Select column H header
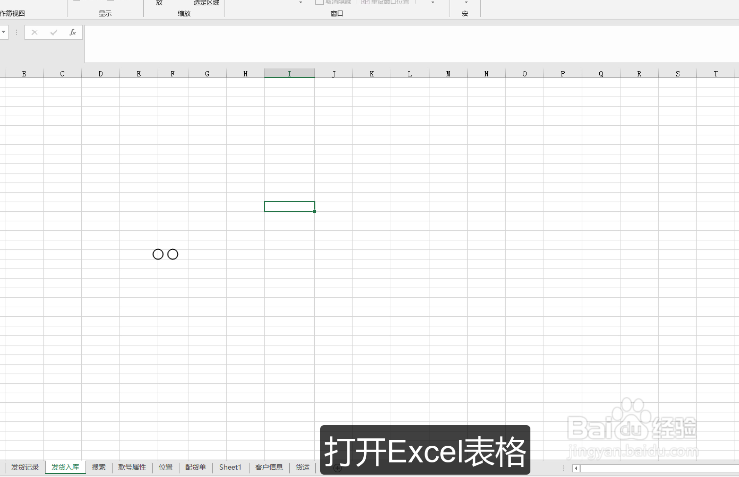 (x=246, y=74)
